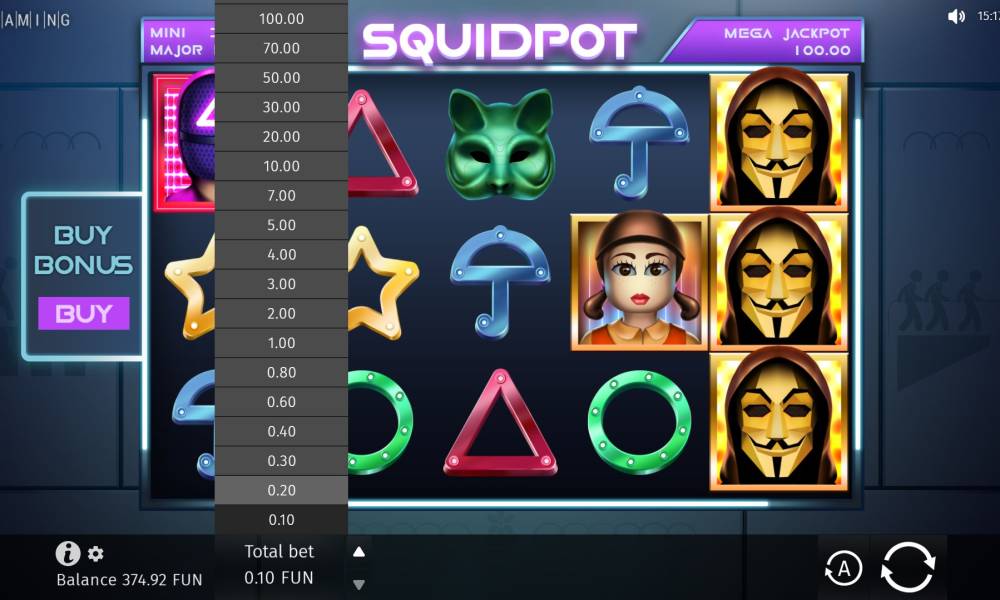Screen dimensions: 1000x600
Task: Click the blue umbrella in the top row
Action: click(639, 142)
